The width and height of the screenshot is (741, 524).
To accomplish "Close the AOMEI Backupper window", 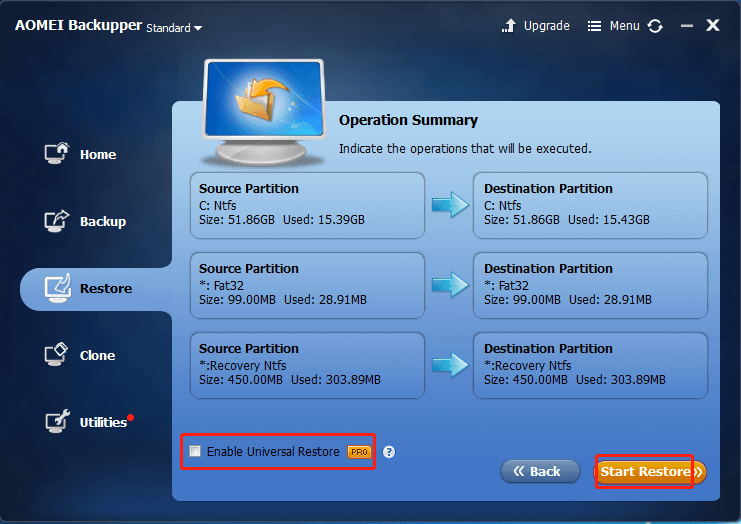I will 713,26.
